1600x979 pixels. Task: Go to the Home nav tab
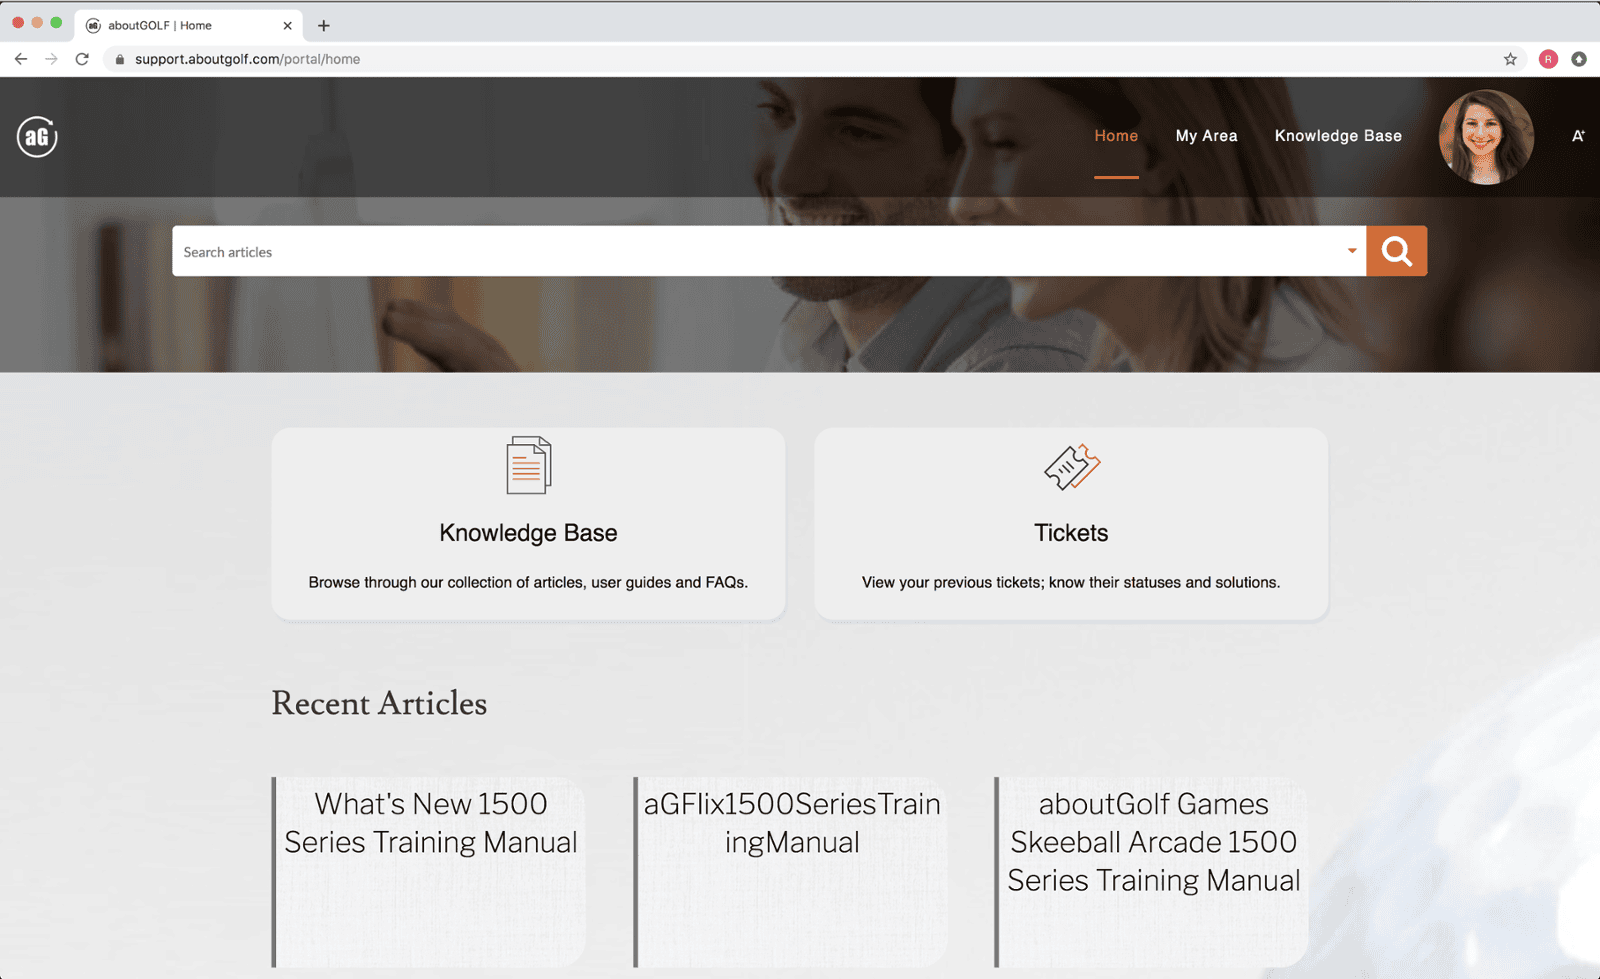point(1116,136)
